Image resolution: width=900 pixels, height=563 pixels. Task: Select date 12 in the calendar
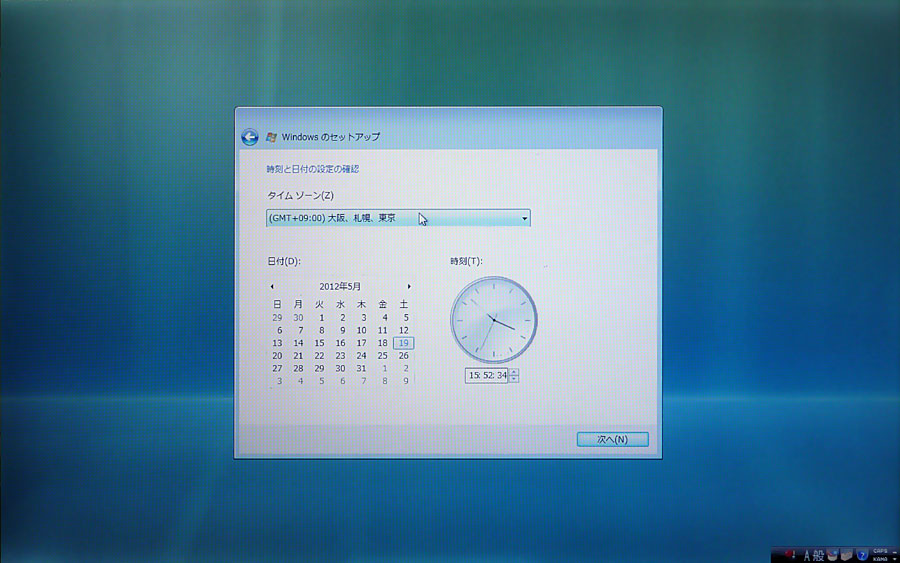[404, 331]
